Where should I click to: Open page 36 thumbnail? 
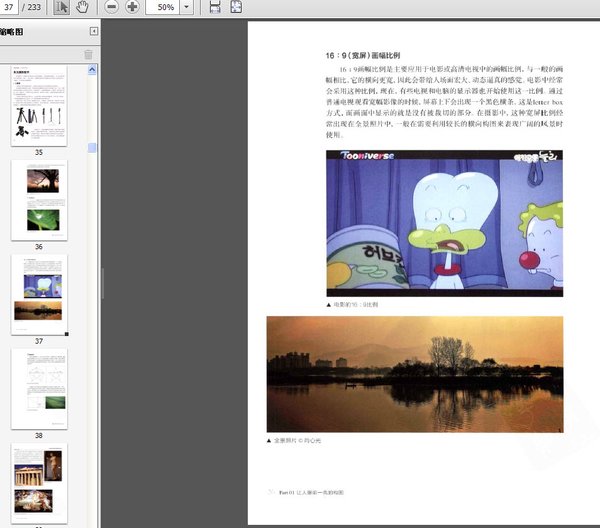pyautogui.click(x=39, y=200)
